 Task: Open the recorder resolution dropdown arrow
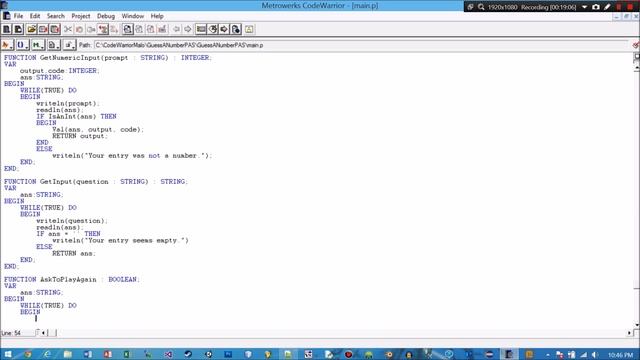(x=584, y=7)
